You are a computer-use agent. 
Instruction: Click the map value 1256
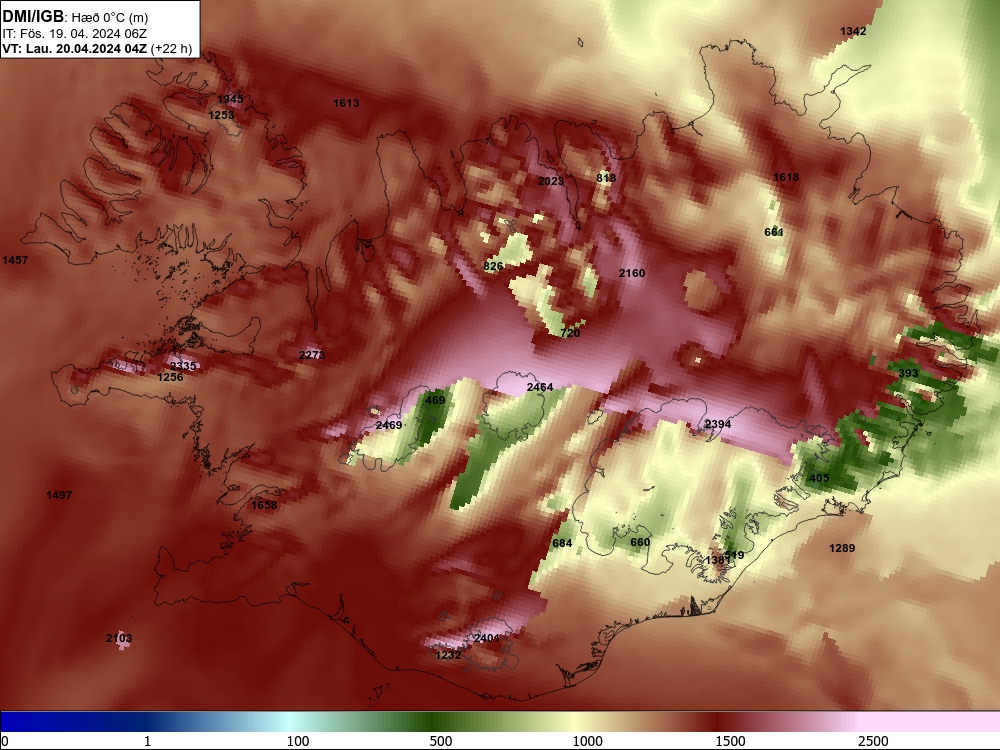click(x=170, y=377)
